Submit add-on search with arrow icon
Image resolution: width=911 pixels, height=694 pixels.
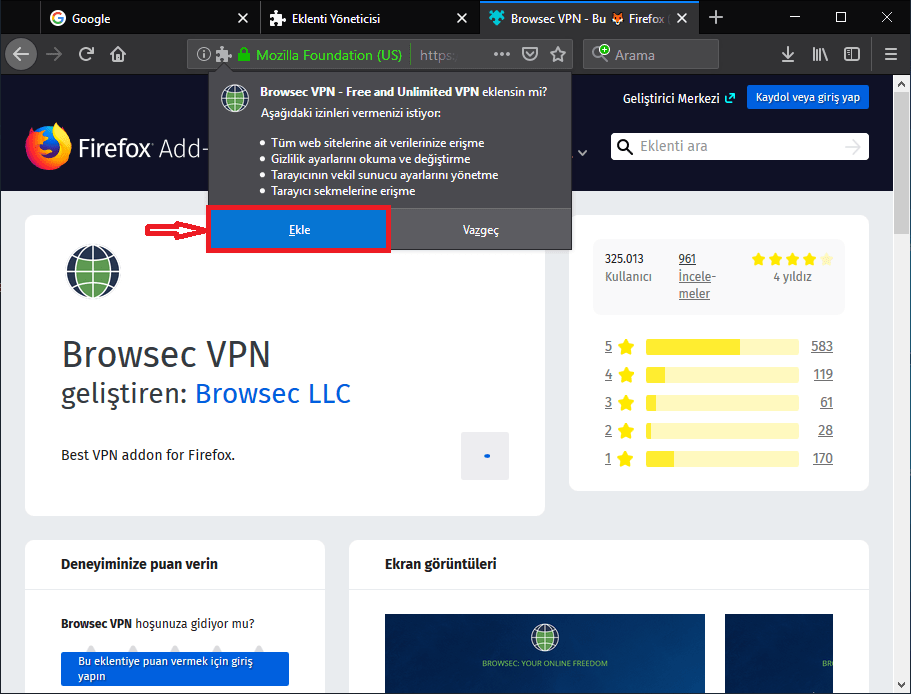[852, 146]
